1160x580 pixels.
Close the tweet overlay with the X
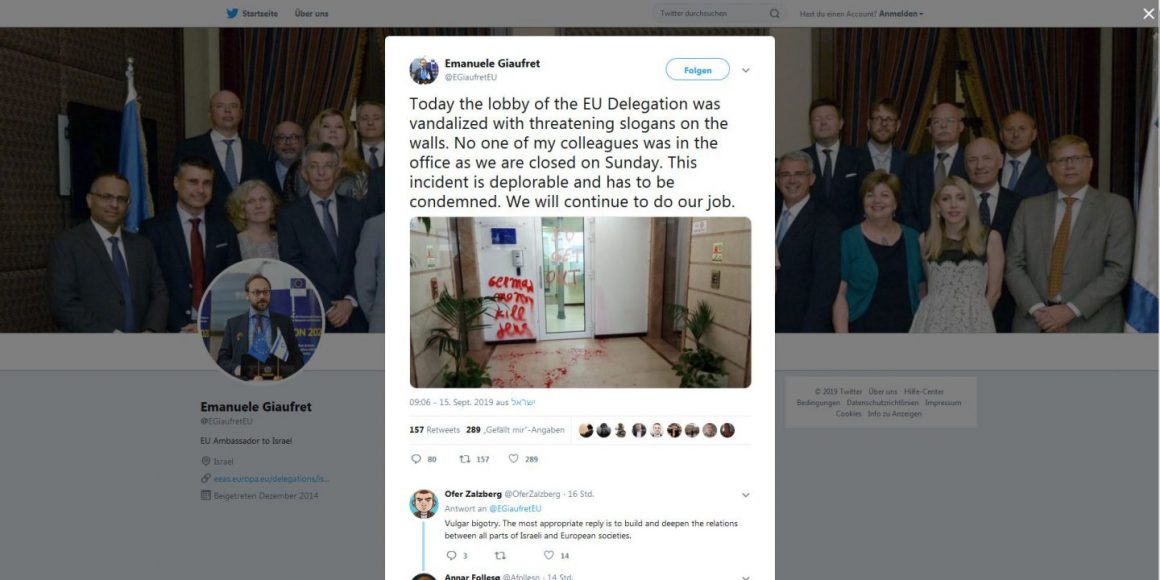1148,13
